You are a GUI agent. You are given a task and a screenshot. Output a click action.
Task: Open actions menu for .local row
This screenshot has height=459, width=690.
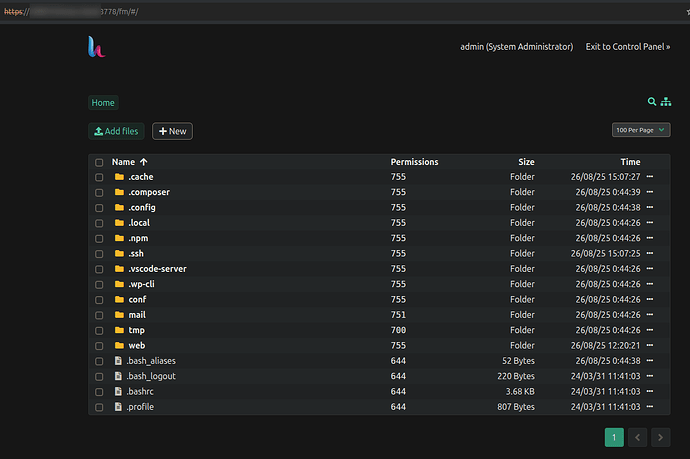tap(650, 223)
